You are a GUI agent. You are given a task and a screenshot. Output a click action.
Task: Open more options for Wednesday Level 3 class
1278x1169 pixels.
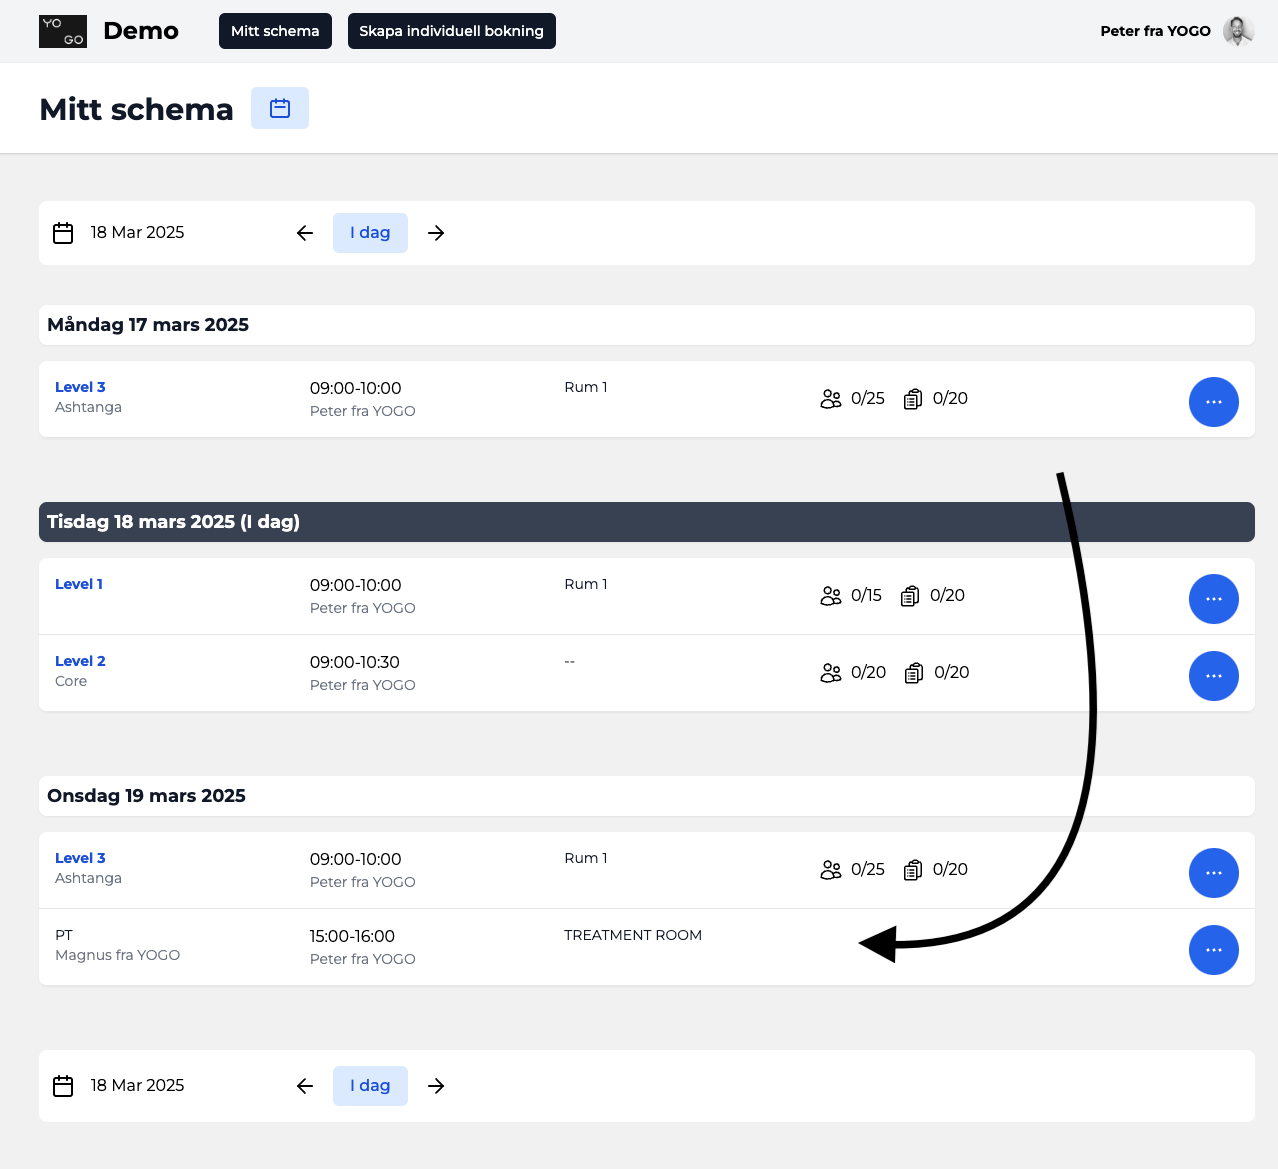[x=1214, y=873]
